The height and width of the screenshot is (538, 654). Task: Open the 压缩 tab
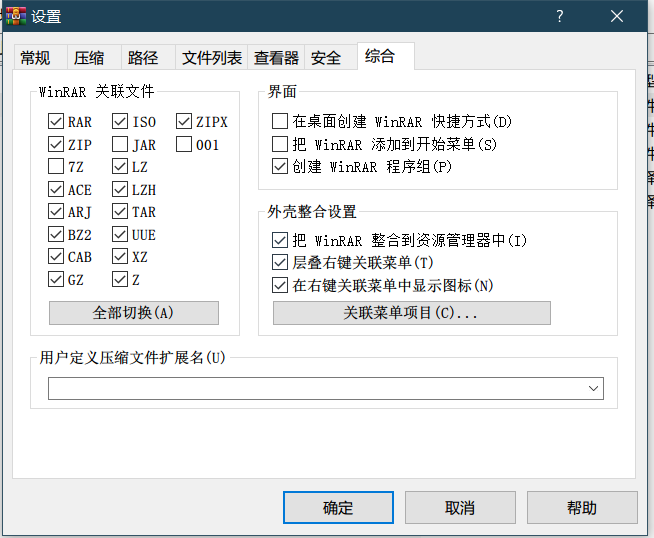94,58
